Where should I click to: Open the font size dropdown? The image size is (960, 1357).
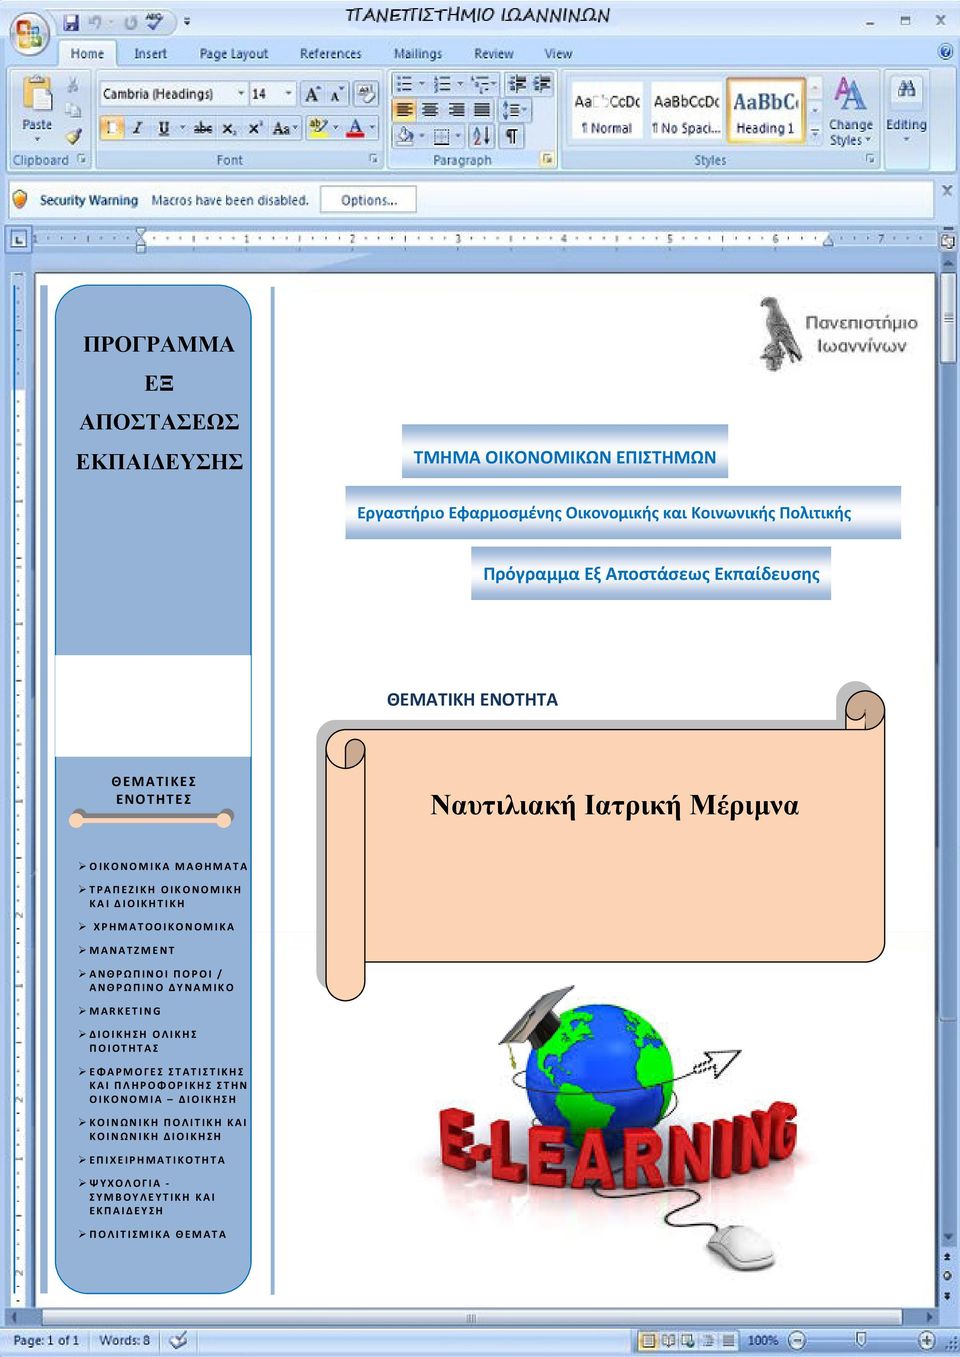point(289,94)
